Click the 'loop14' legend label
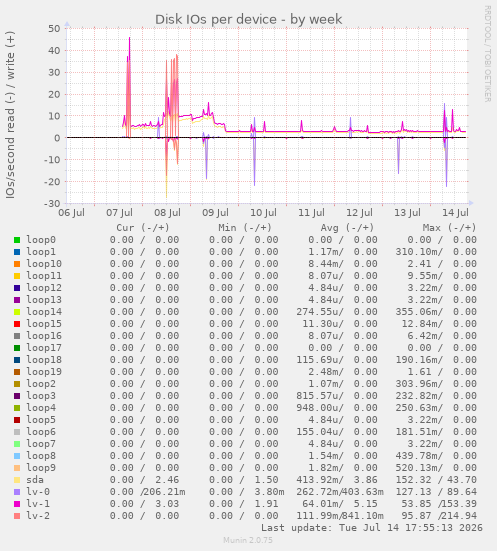This screenshot has height=551, width=497. (x=44, y=311)
